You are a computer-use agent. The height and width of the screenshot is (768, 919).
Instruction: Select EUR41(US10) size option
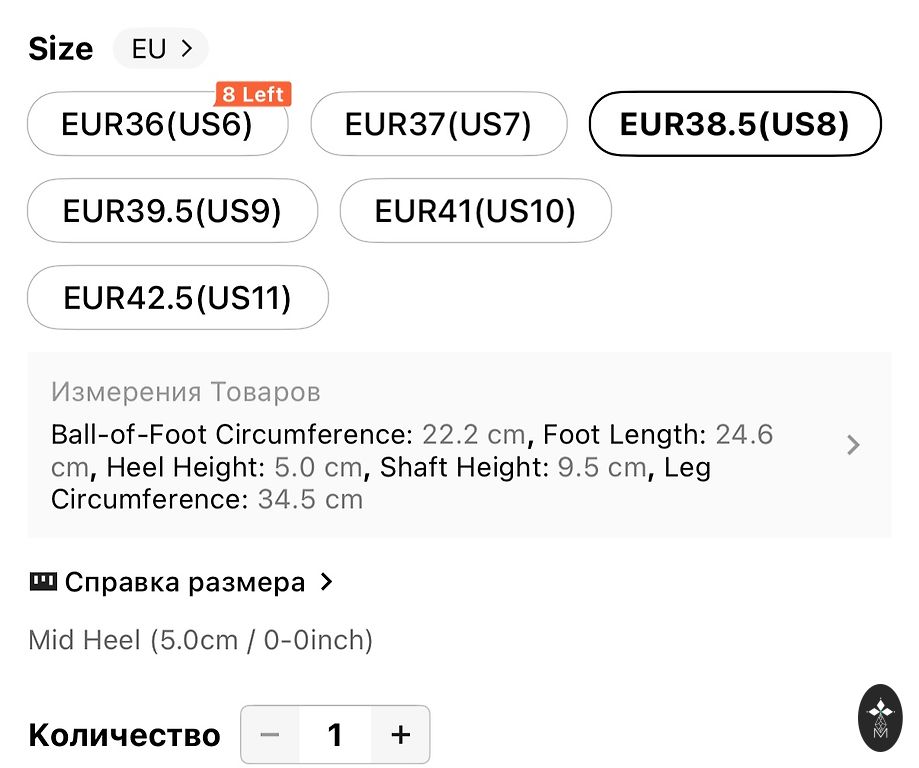[475, 211]
